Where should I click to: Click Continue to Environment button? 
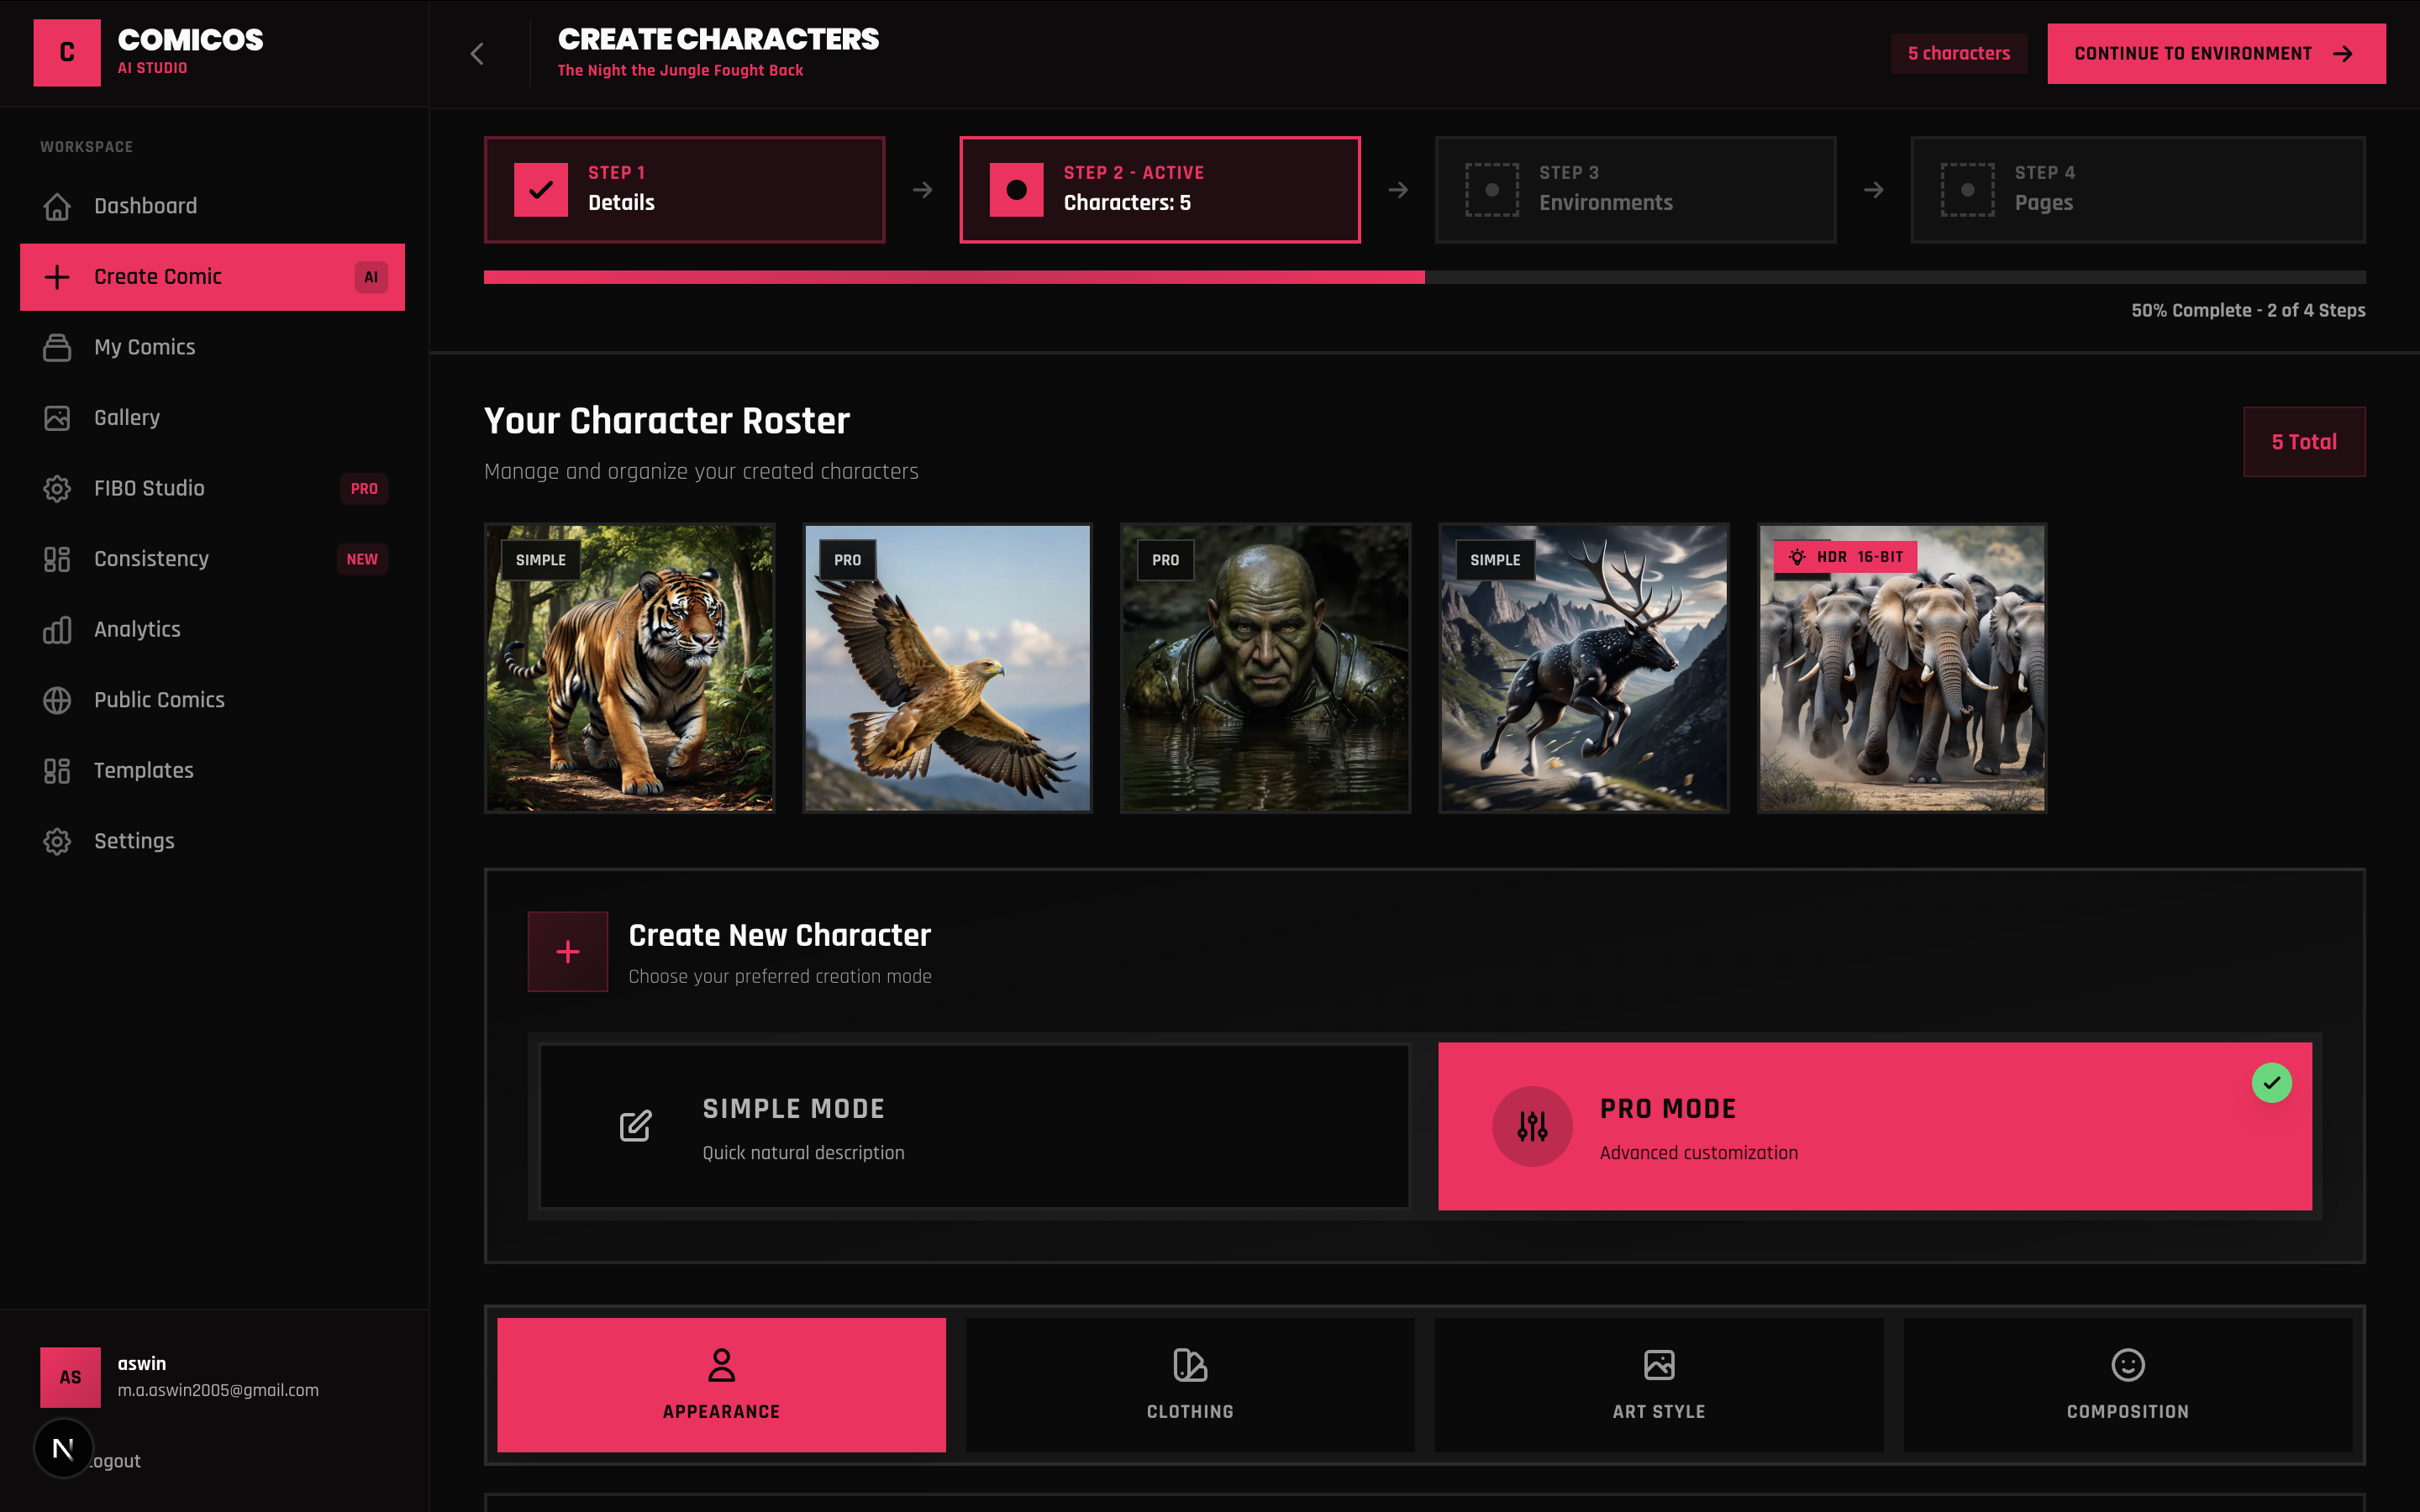coord(2215,54)
